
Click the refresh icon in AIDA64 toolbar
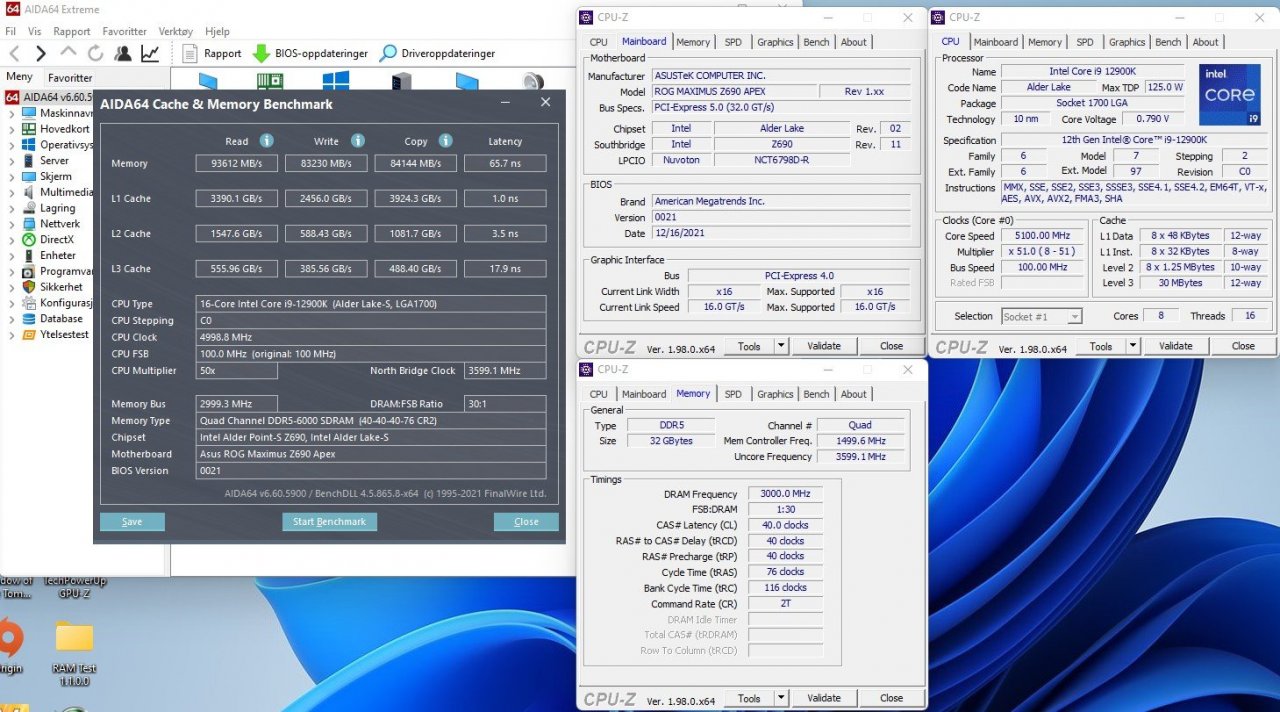(95, 53)
